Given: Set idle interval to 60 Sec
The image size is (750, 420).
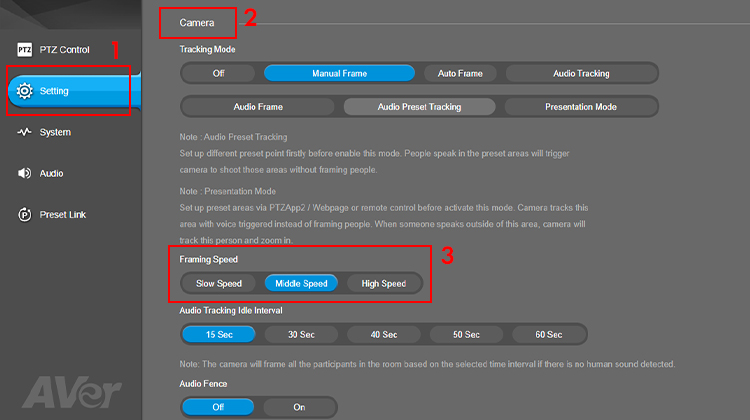Looking at the screenshot, I should (x=548, y=334).
